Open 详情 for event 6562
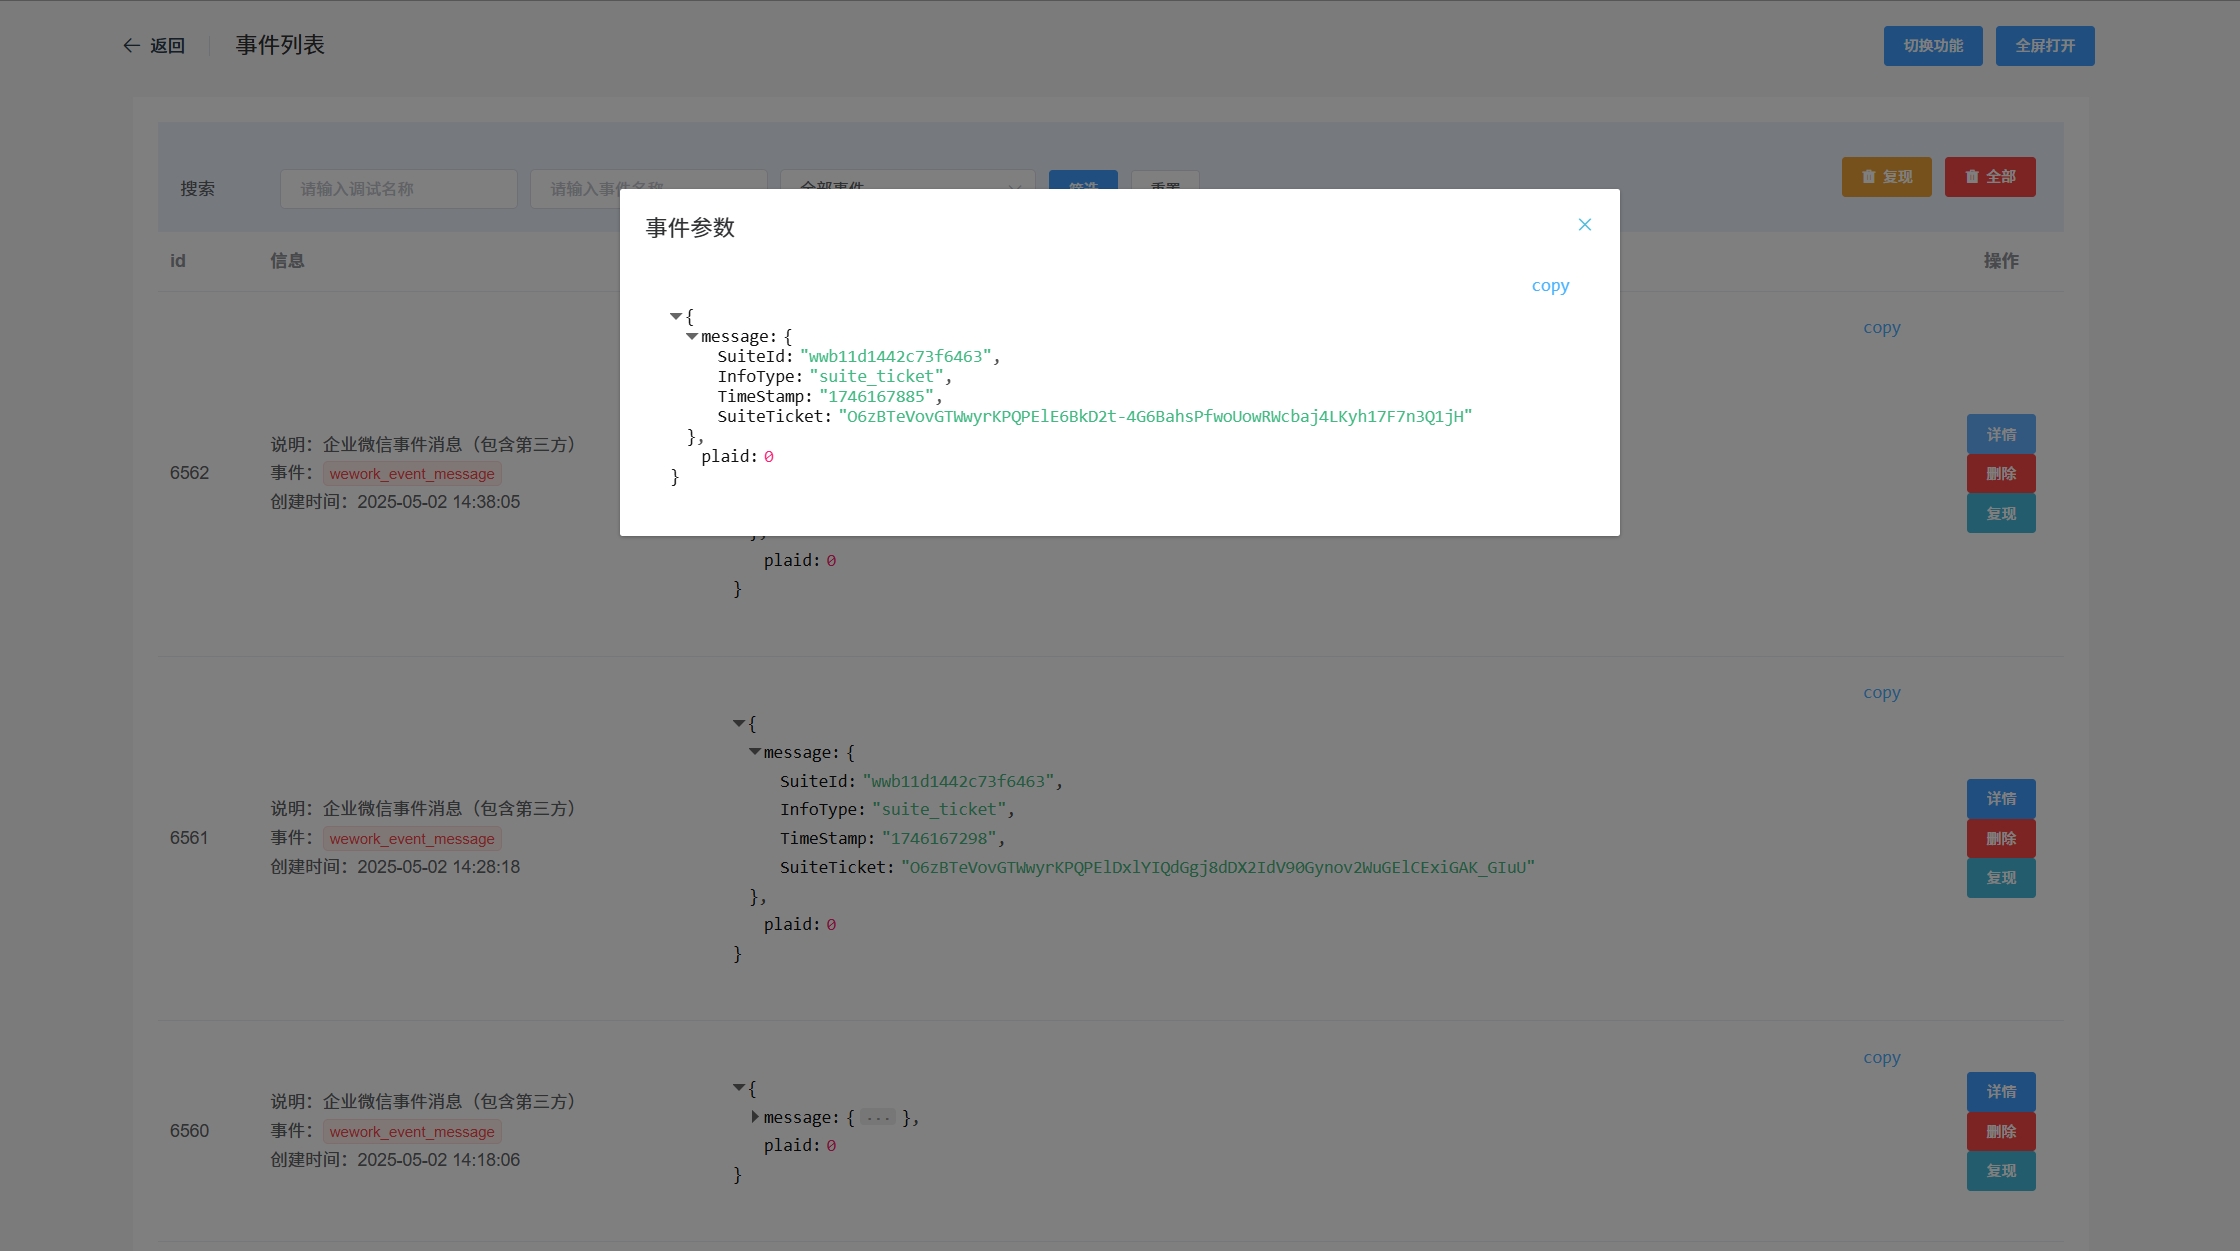2240x1251 pixels. point(2000,434)
